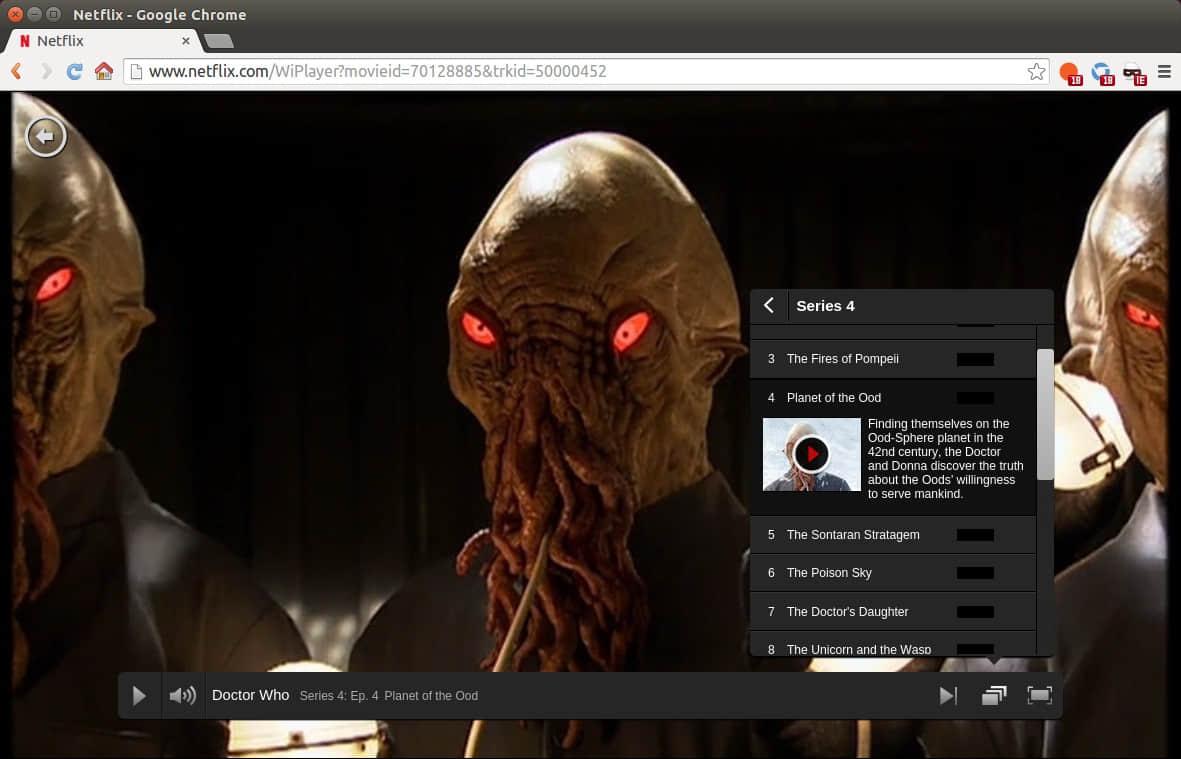
Task: Click the Netflix browser tab
Action: (100, 41)
